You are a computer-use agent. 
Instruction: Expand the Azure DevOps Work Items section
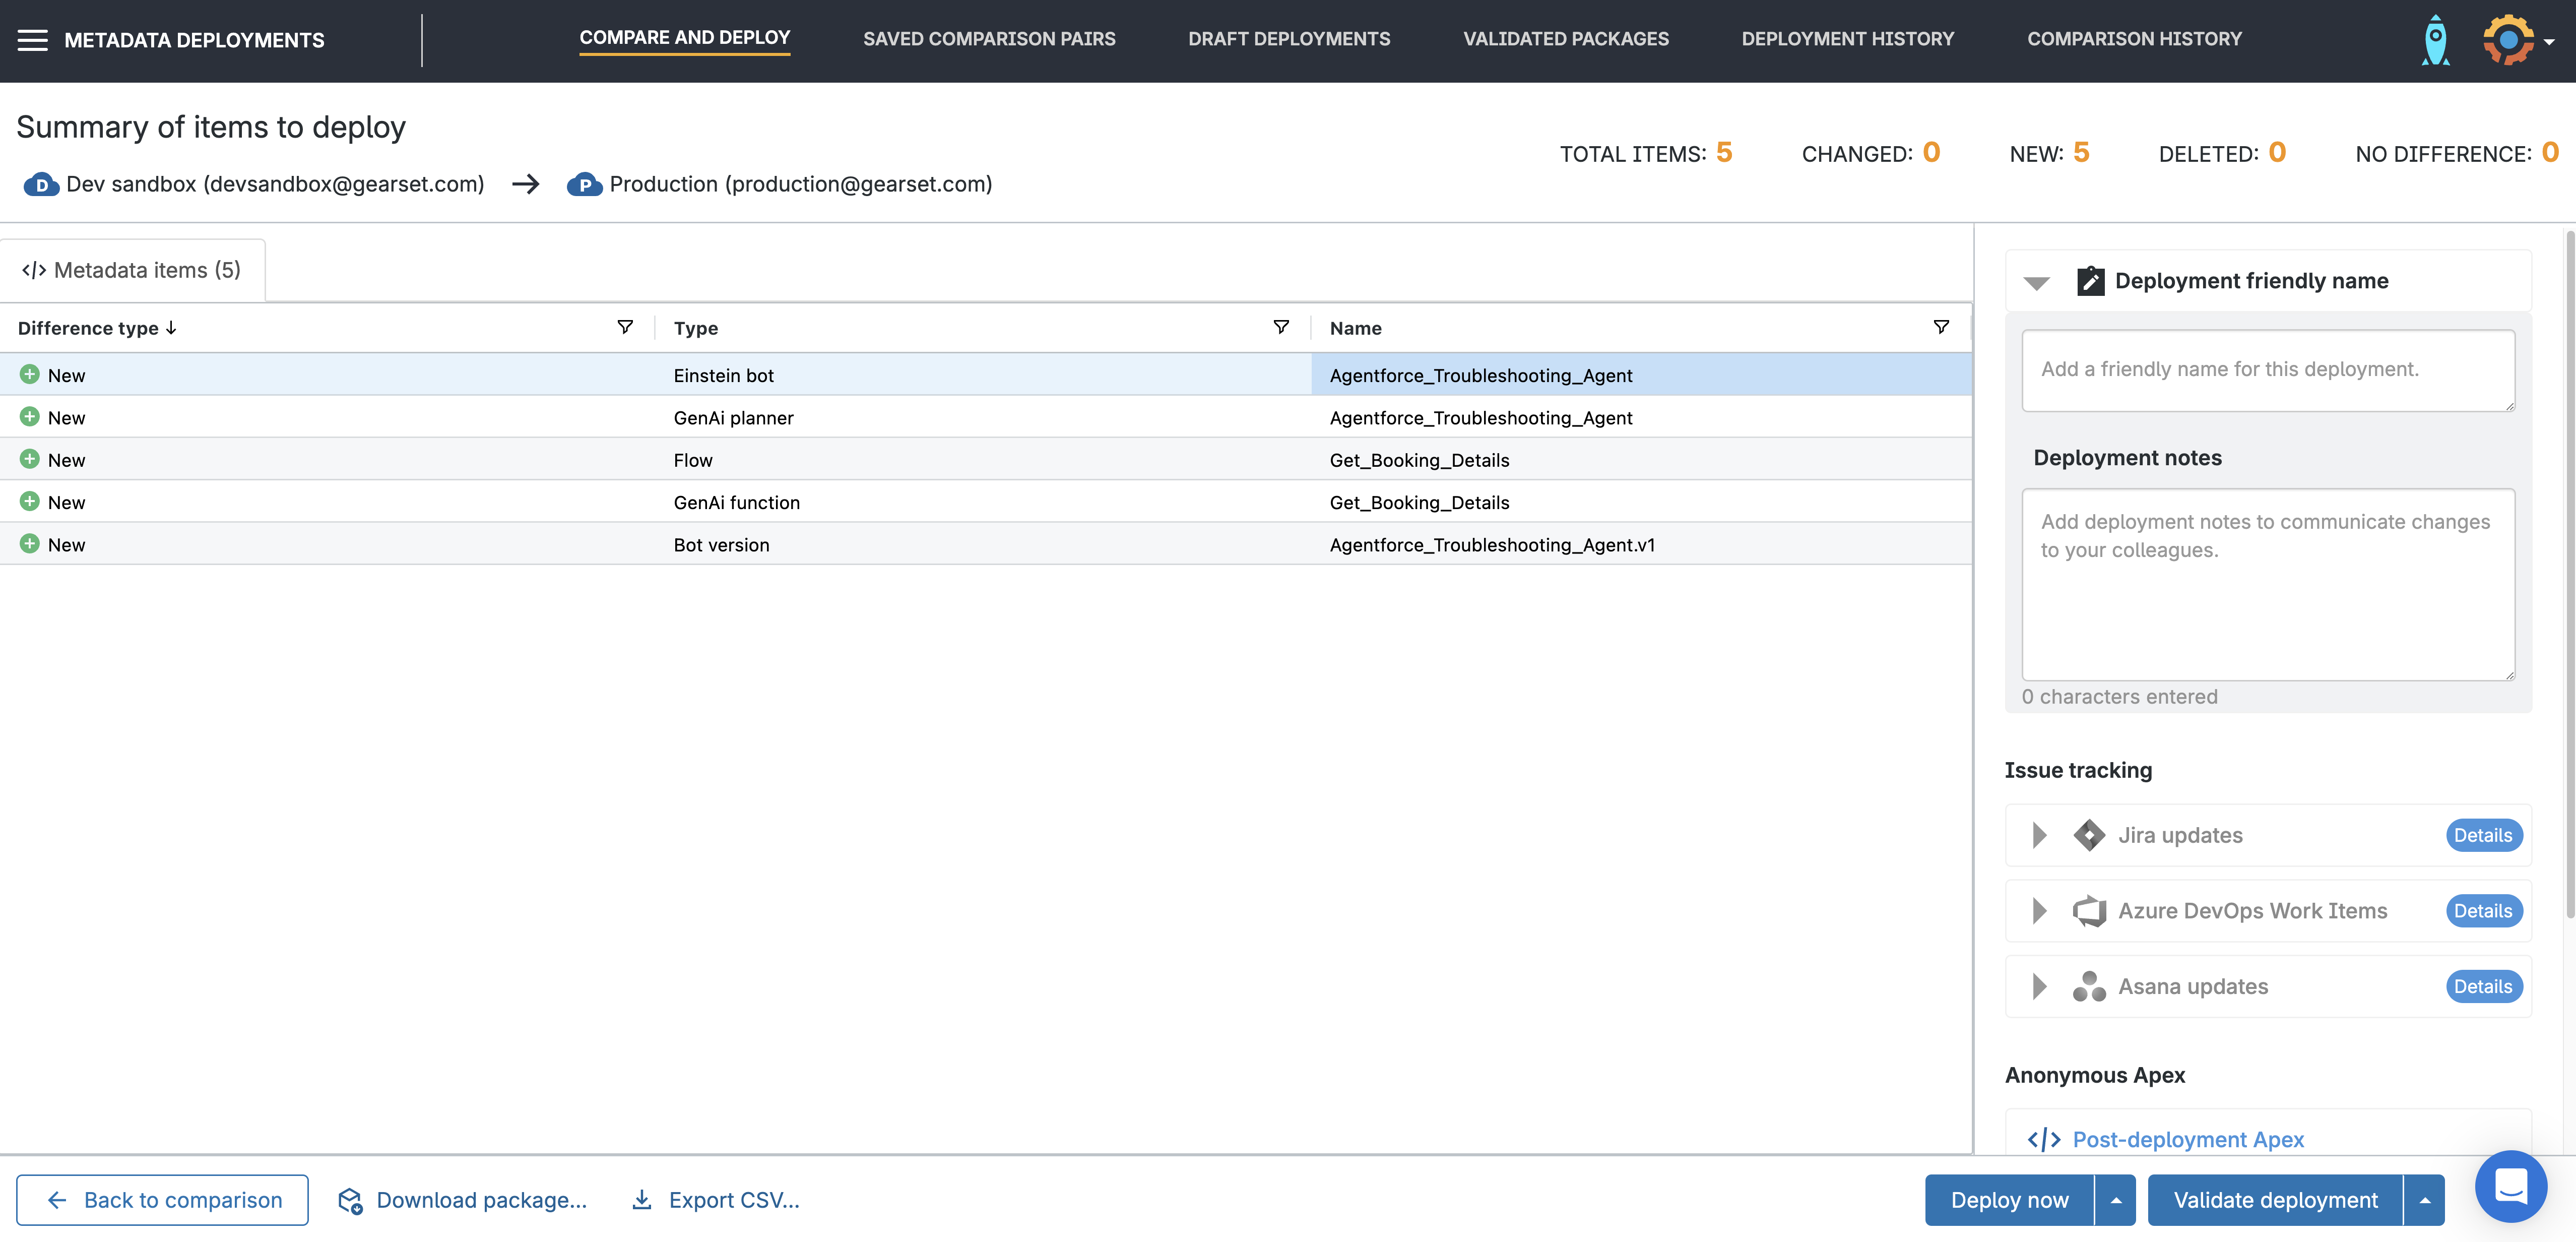pos(2040,911)
